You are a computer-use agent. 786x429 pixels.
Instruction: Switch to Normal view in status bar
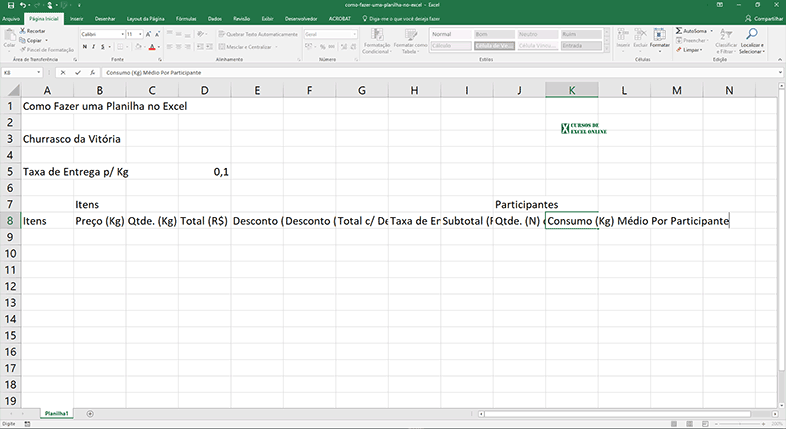click(674, 424)
